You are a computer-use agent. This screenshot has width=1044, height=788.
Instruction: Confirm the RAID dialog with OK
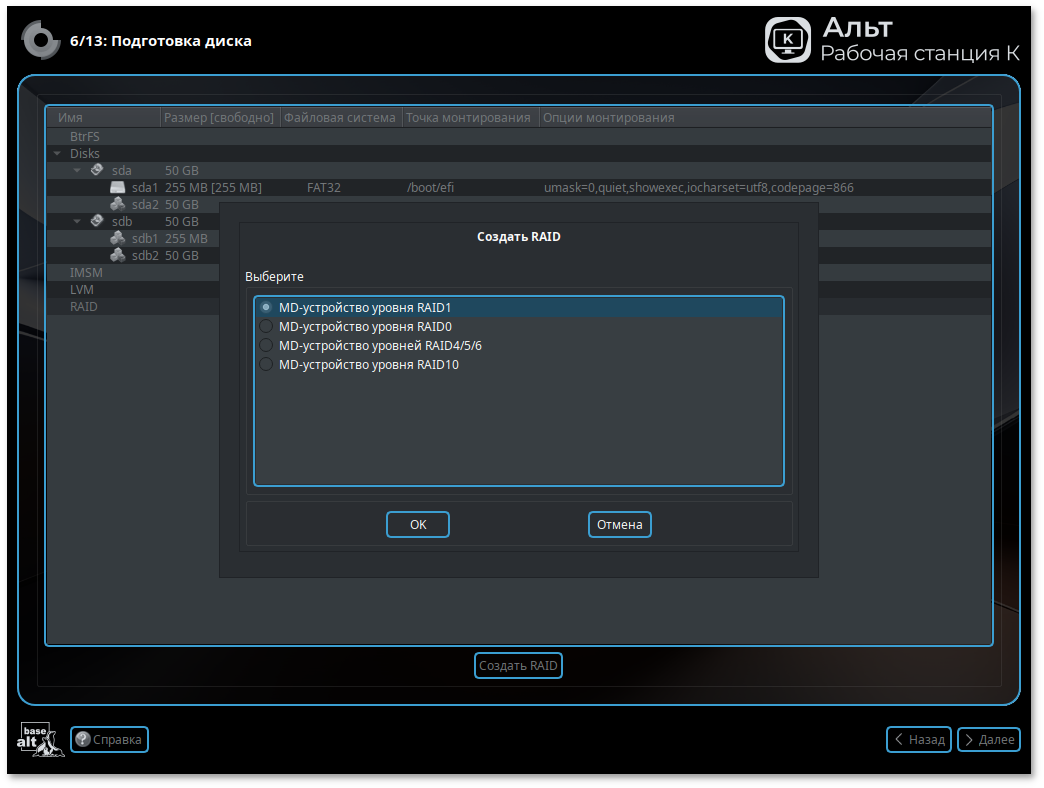[418, 525]
